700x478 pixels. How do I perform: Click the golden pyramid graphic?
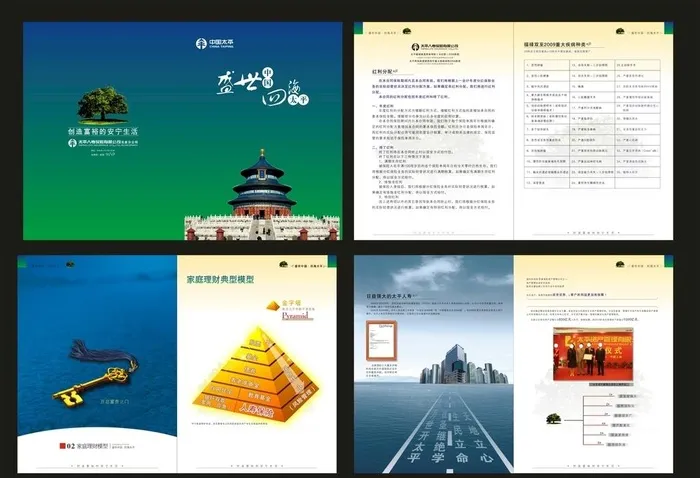(260, 361)
